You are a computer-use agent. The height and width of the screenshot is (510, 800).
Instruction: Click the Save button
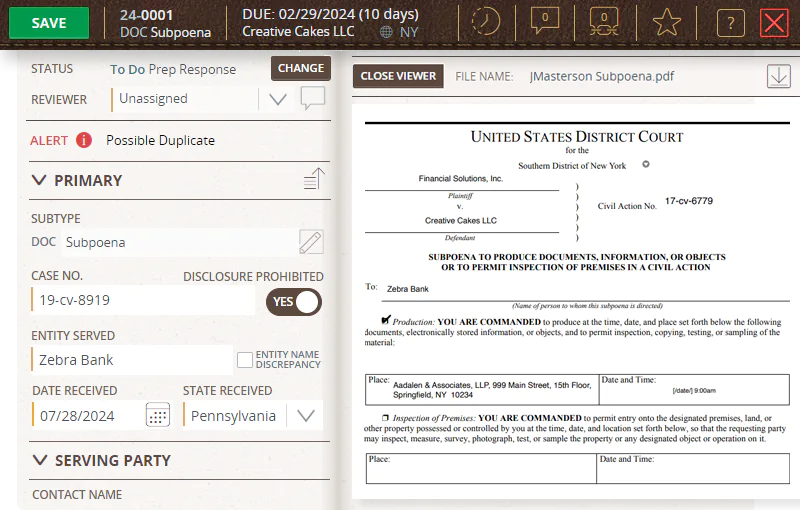tap(49, 23)
